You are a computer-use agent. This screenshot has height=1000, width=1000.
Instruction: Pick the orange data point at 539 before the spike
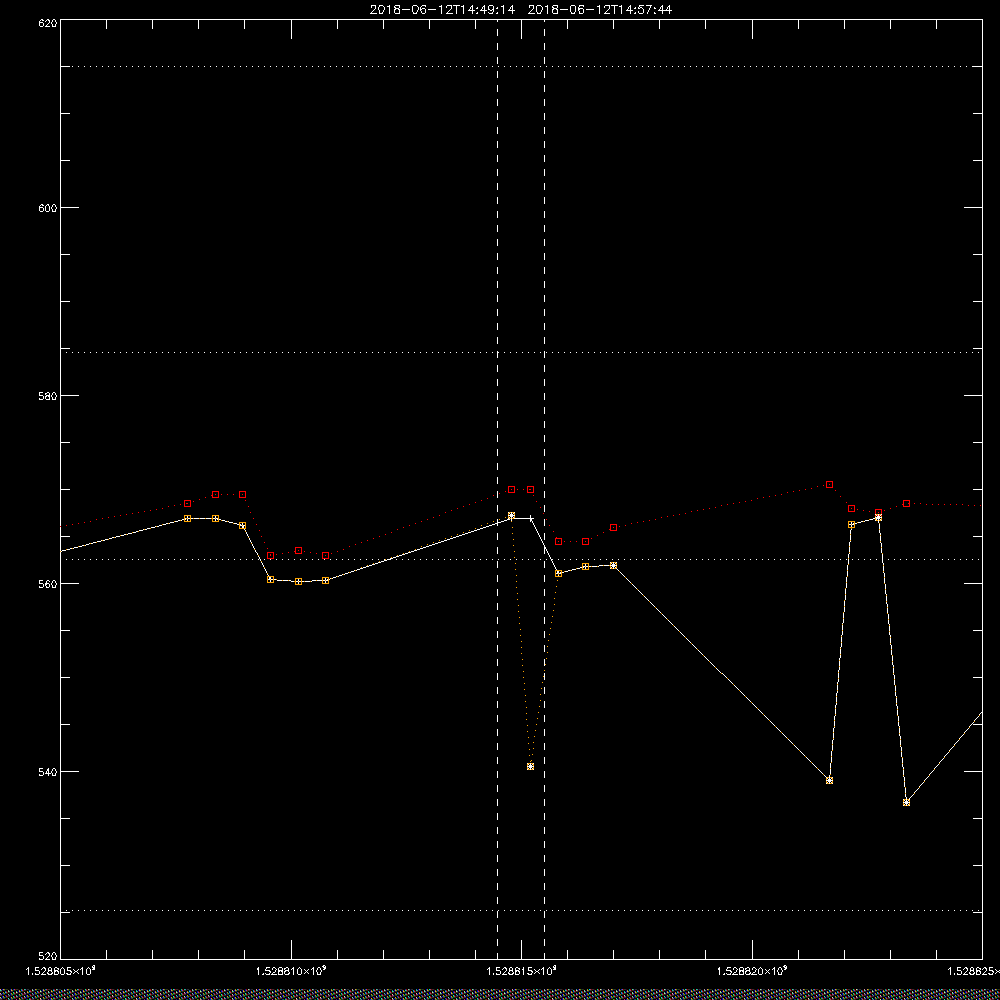tap(829, 781)
